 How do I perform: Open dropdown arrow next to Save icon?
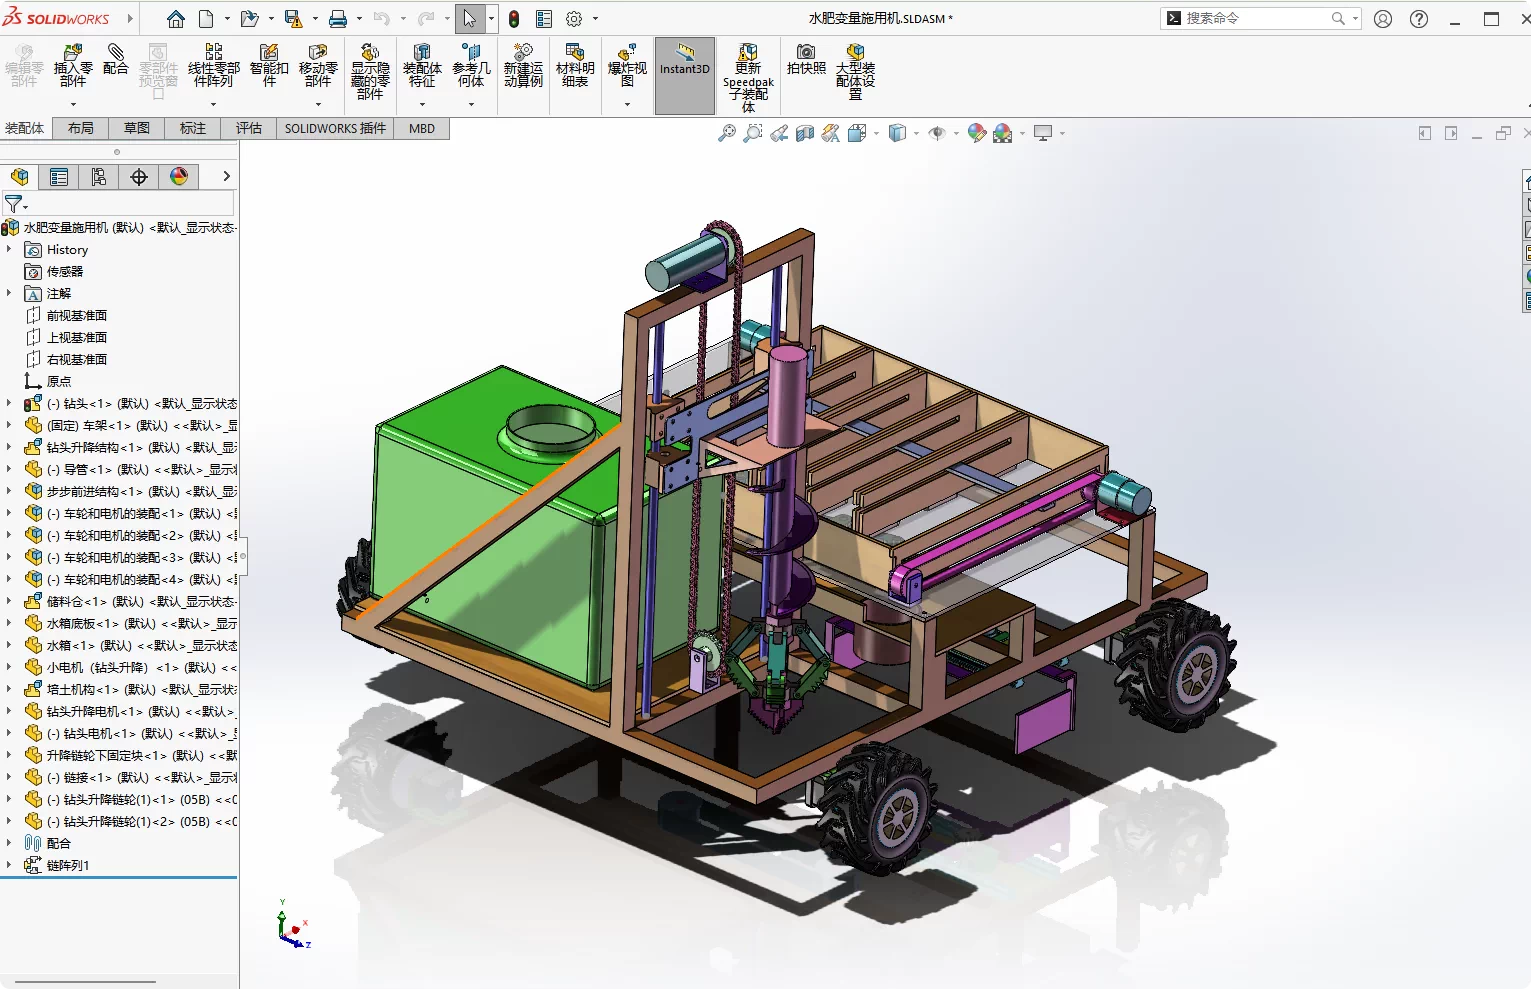pos(315,19)
